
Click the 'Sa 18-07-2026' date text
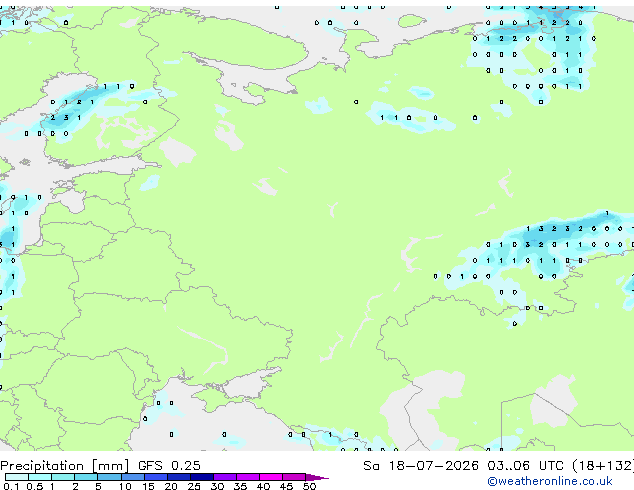pos(421,466)
